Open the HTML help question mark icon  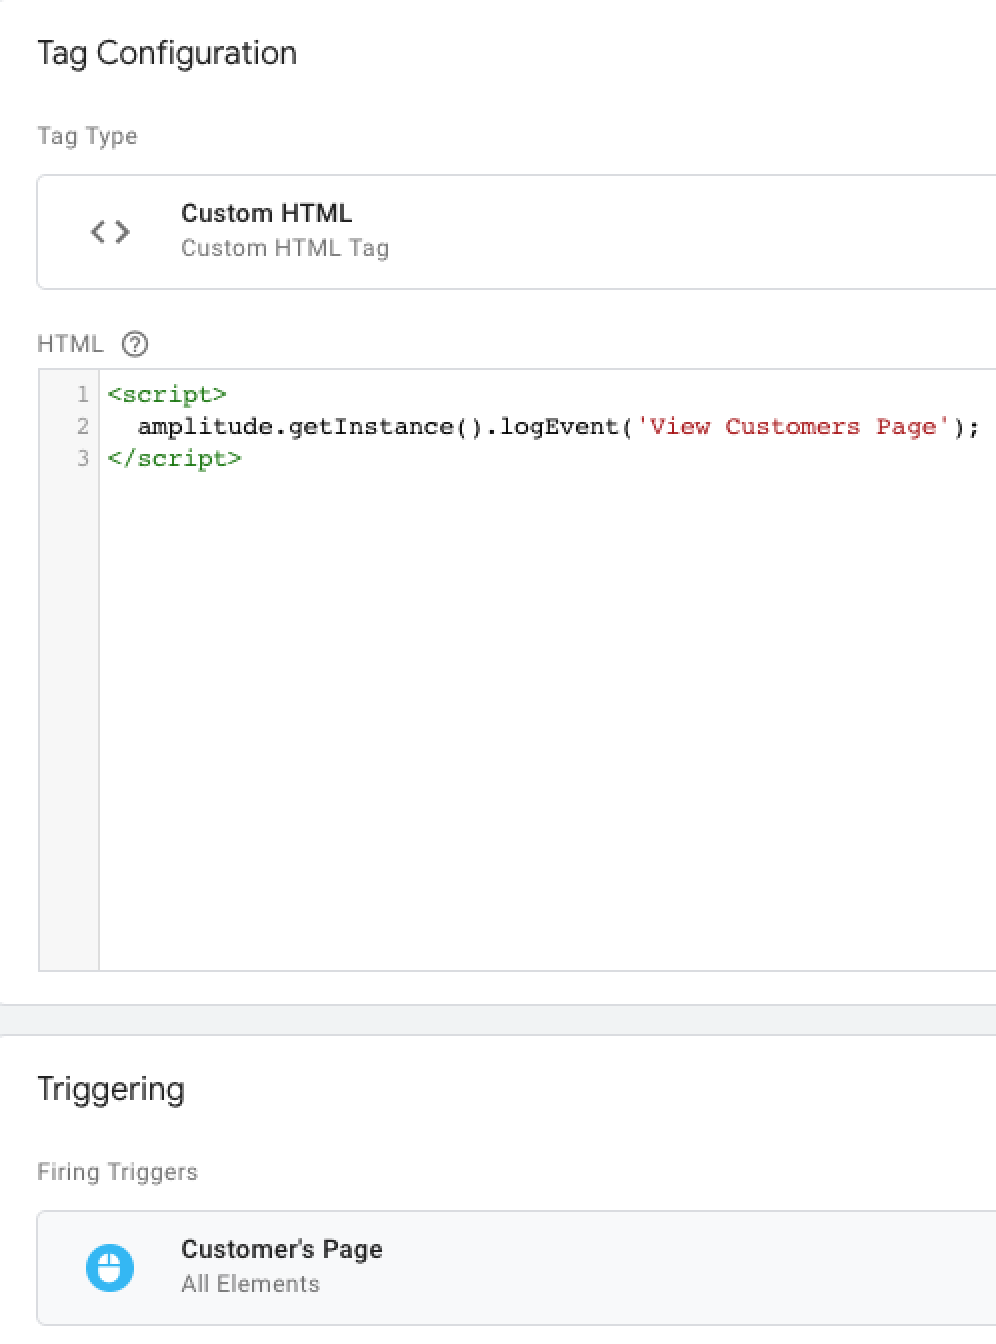click(x=135, y=344)
